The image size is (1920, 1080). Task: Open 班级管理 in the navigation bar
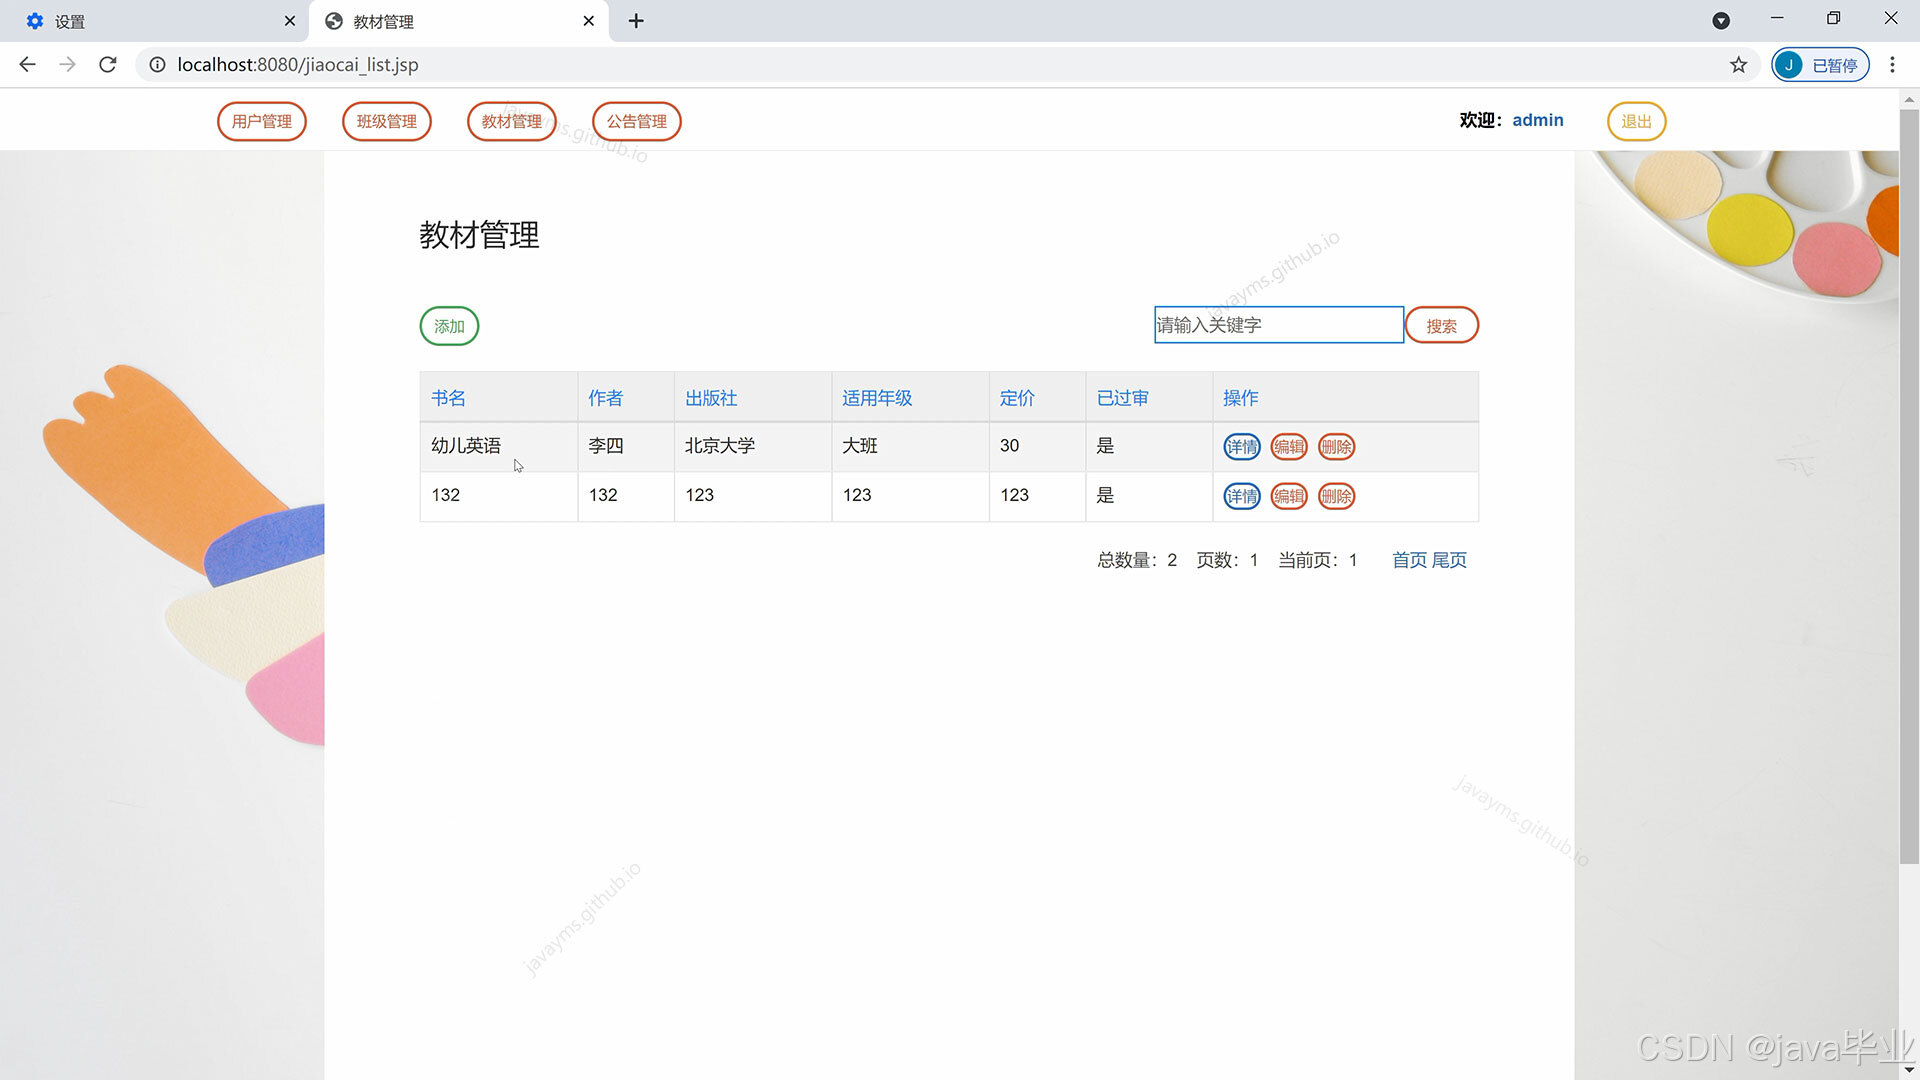(387, 121)
